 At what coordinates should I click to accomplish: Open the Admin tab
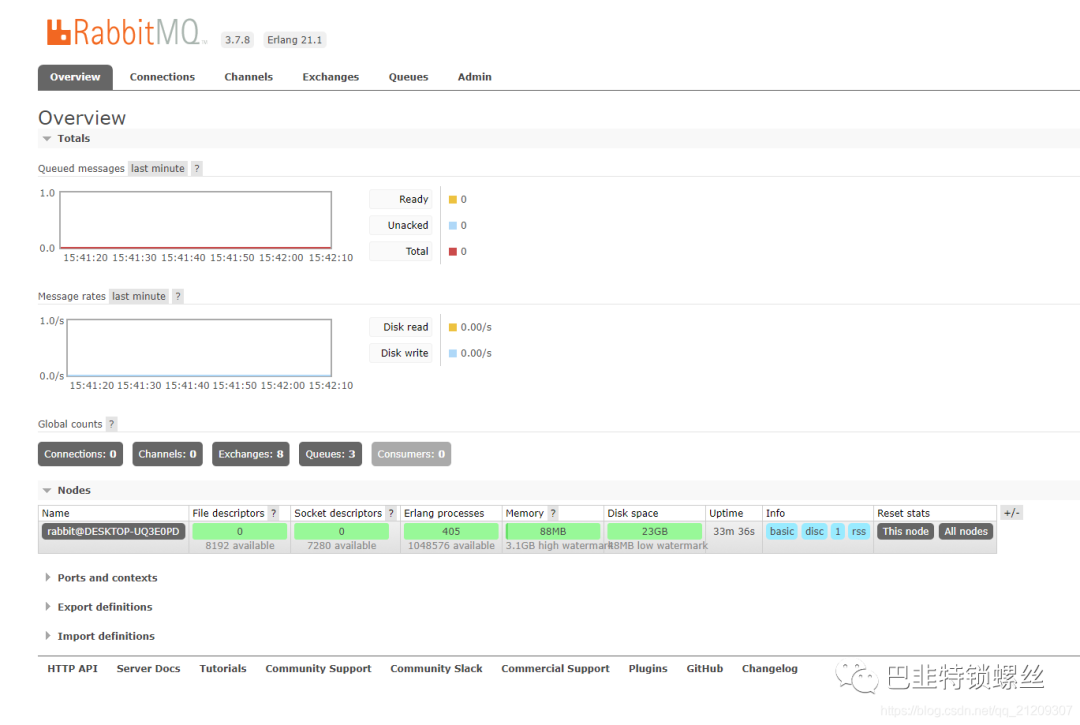[x=475, y=77]
